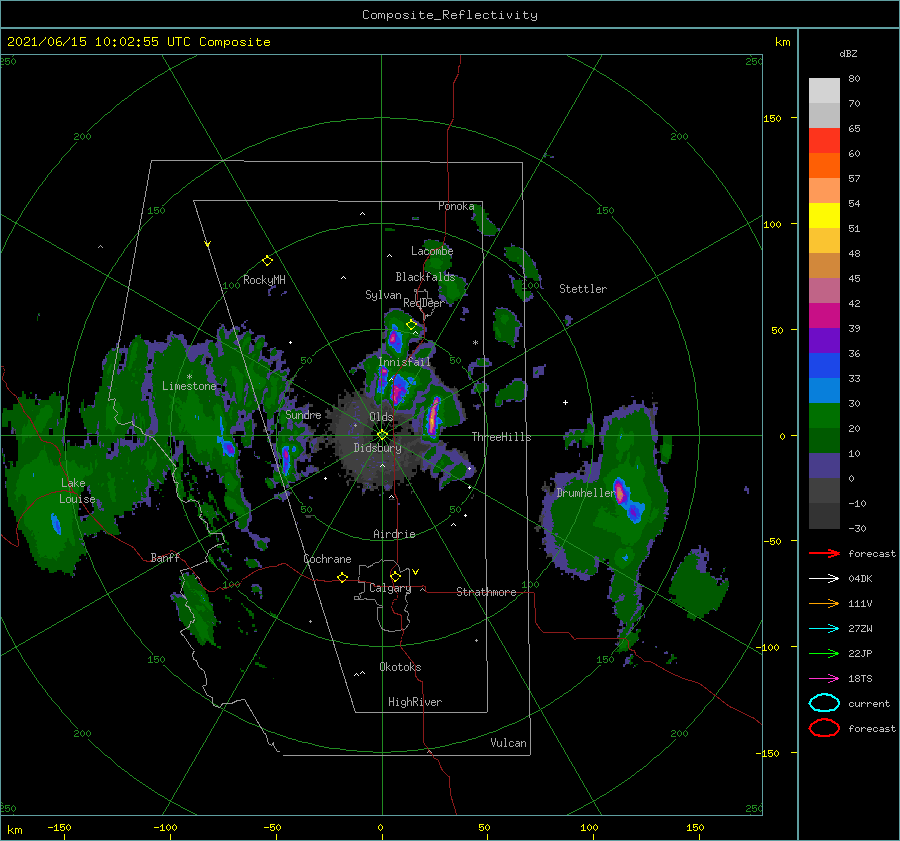Click the Sylvan label

pos(383,295)
